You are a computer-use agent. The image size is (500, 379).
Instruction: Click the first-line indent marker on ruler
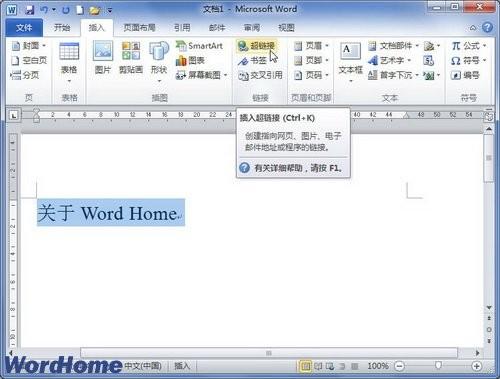36,111
